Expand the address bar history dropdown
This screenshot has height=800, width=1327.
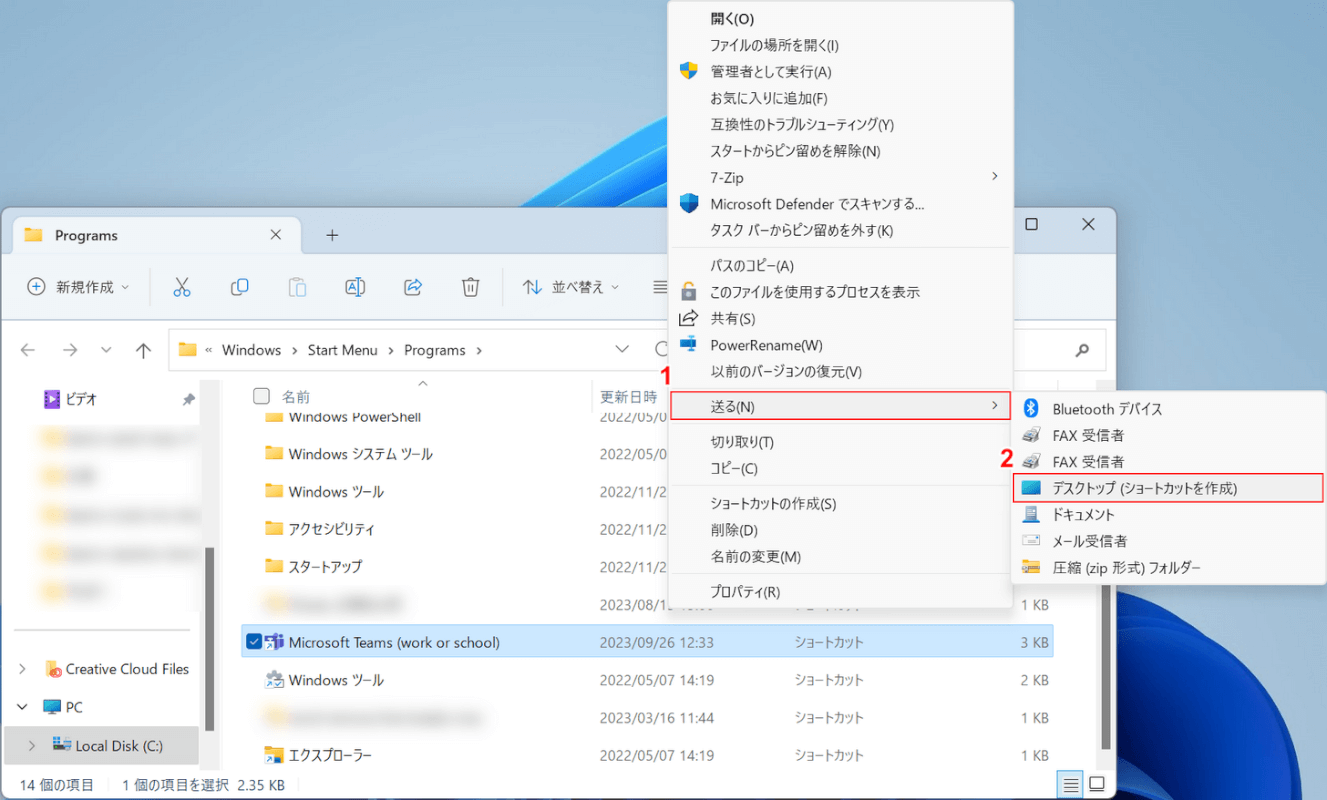(622, 350)
